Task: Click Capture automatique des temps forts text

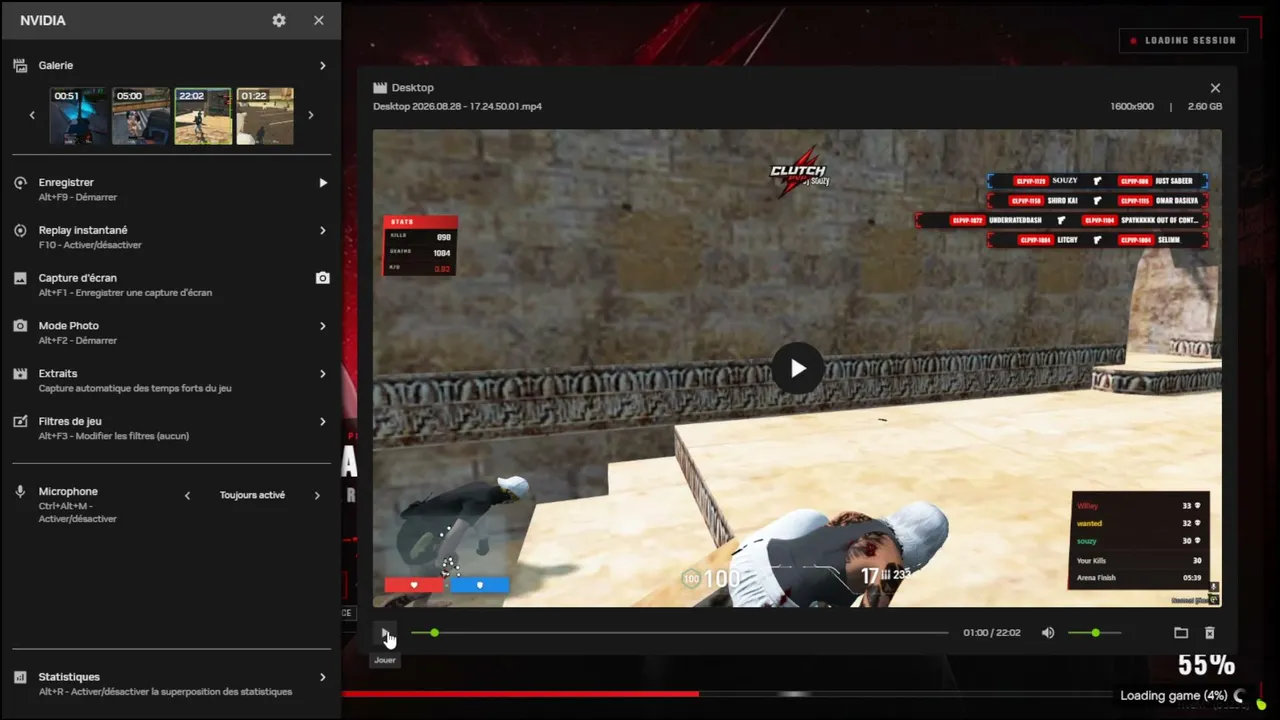Action: tap(135, 388)
